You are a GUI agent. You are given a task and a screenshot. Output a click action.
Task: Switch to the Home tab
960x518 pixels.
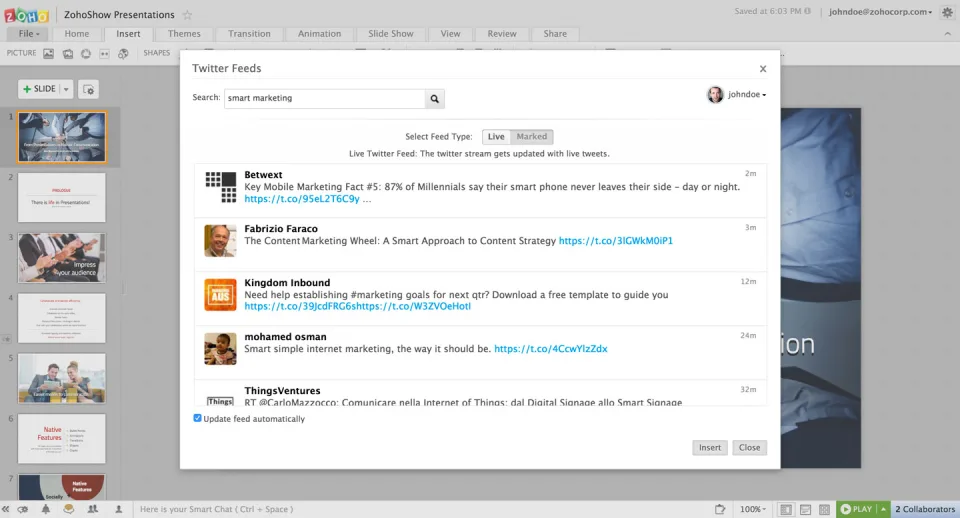77,34
